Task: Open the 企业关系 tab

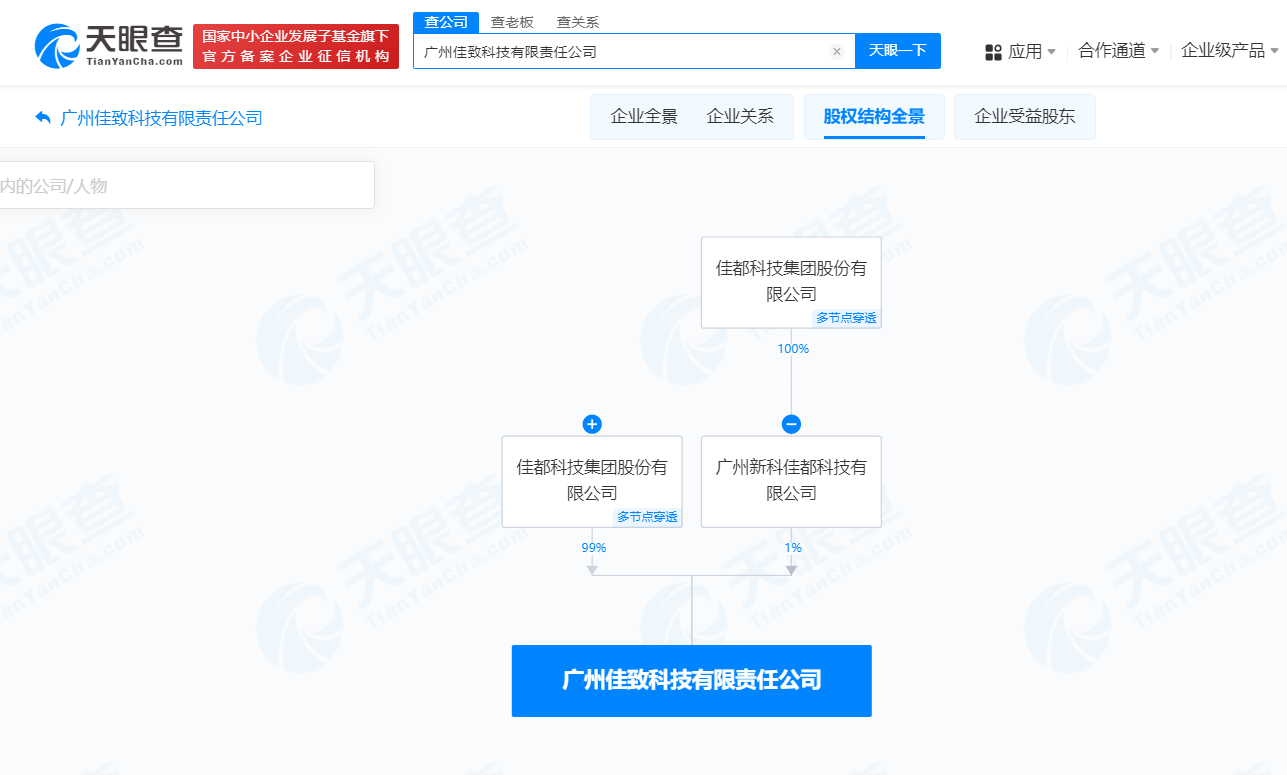Action: point(743,116)
